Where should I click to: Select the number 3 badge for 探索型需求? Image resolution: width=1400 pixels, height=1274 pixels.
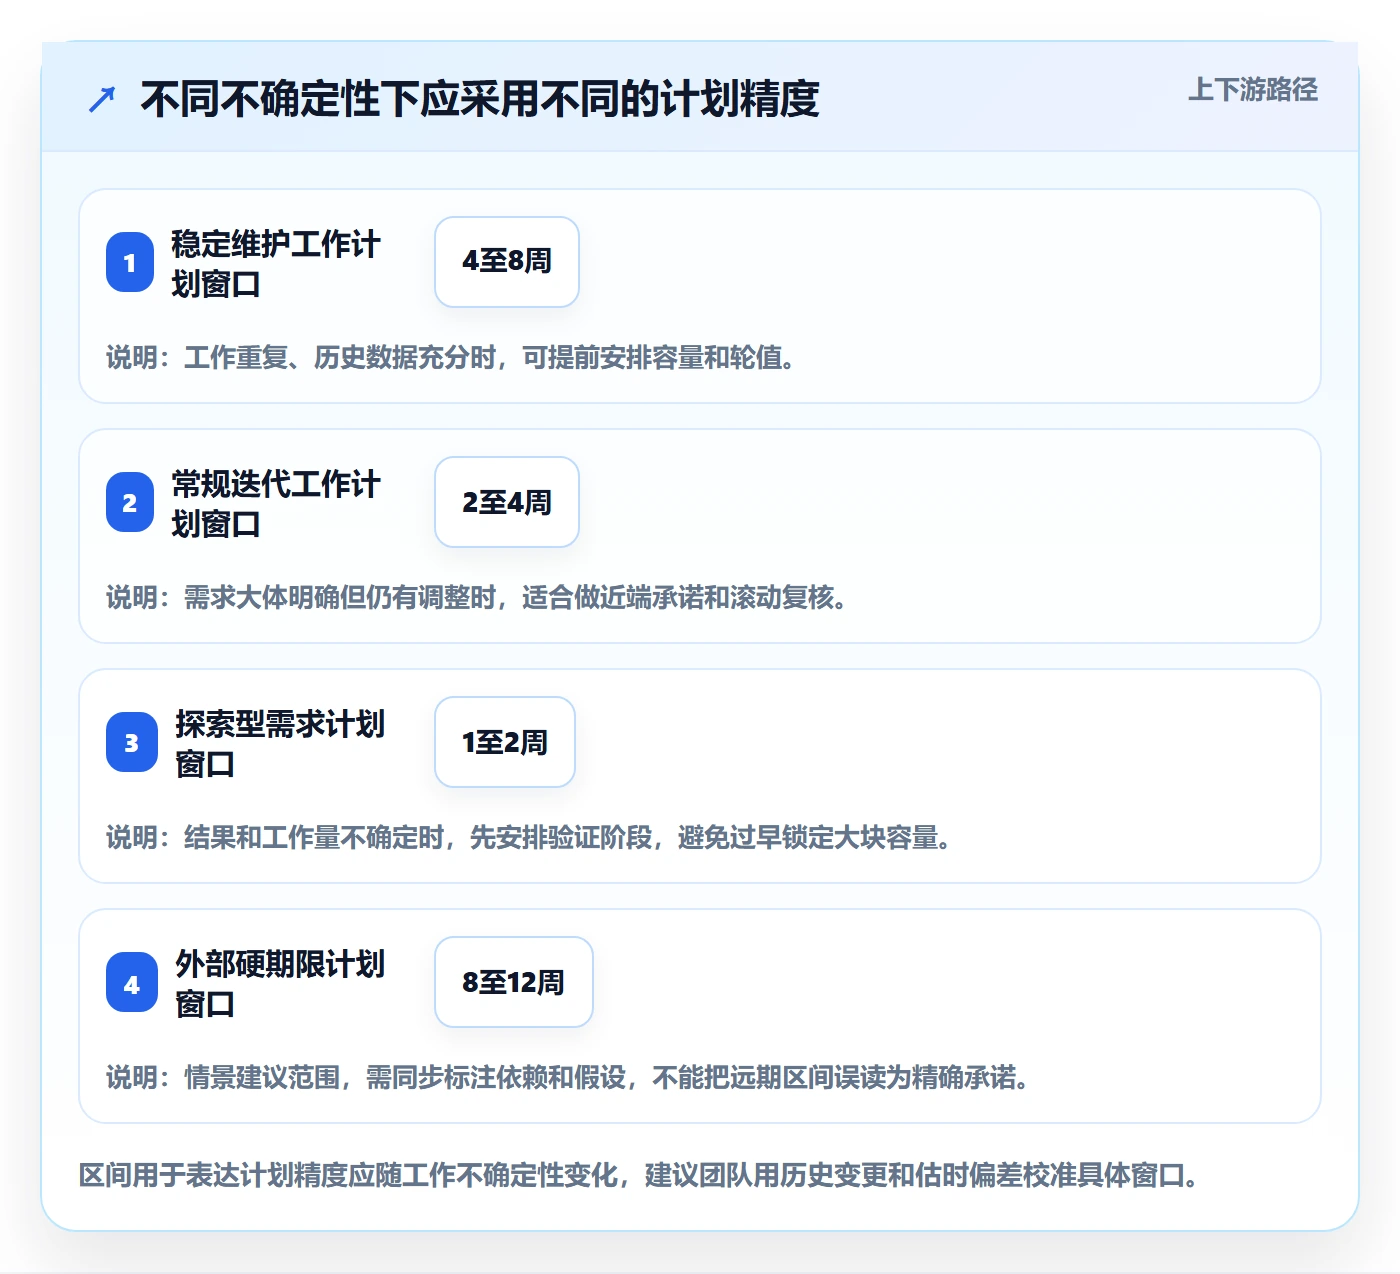pos(132,742)
